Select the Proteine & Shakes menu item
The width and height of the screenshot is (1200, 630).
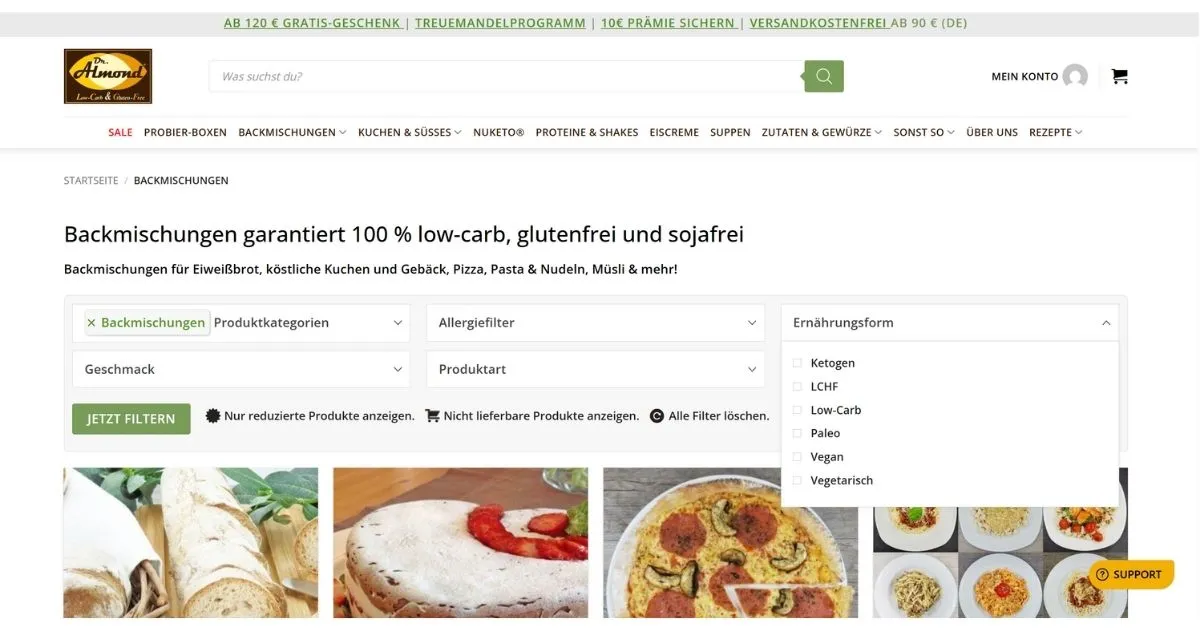click(587, 132)
